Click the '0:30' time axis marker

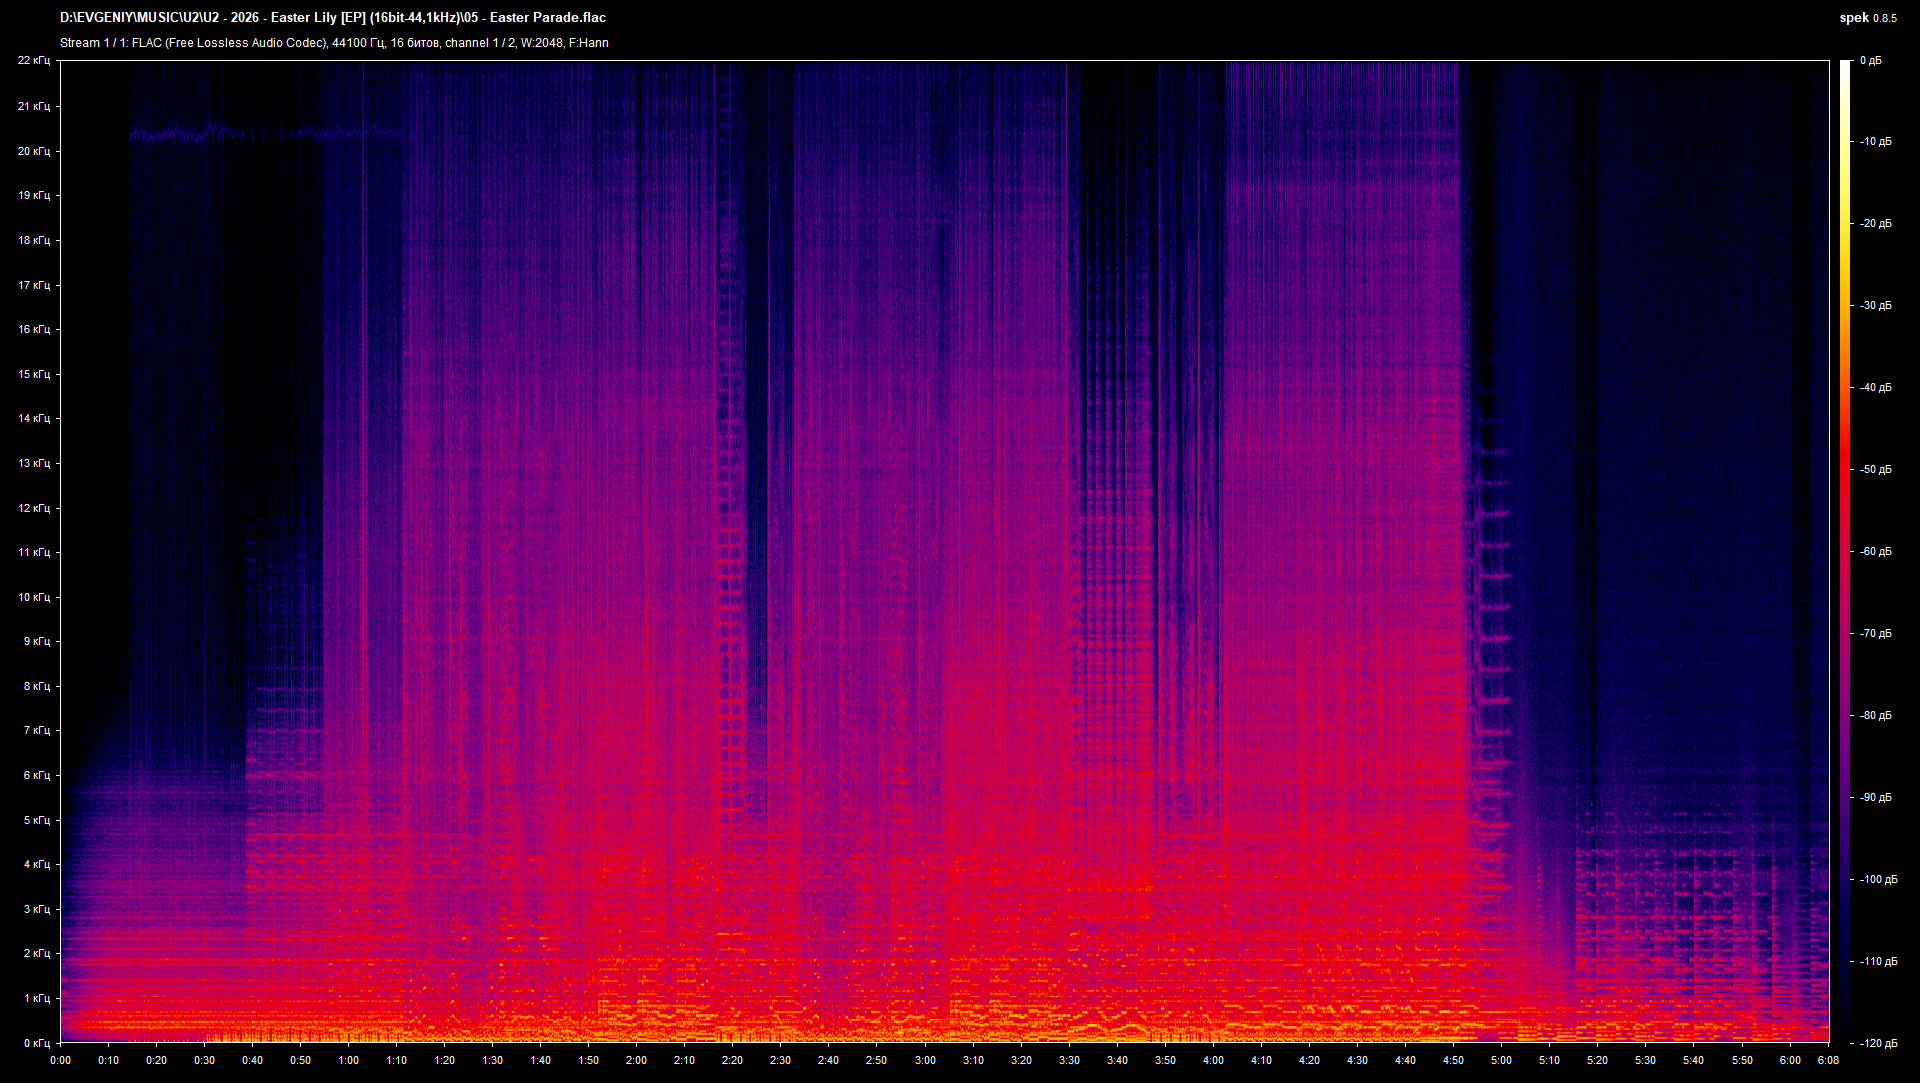205,1061
